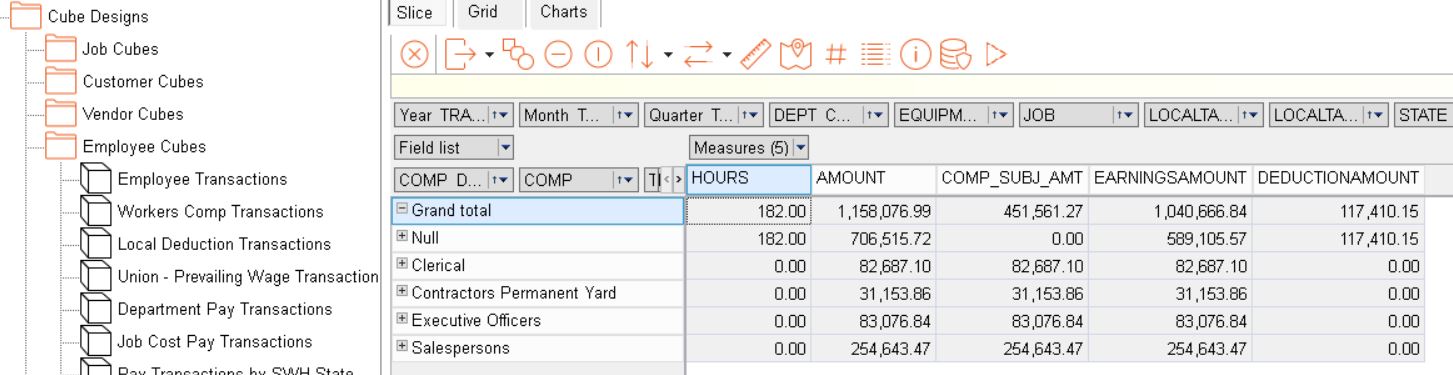Click the Salespersons AMOUNT cell 254,643.47

(873, 348)
